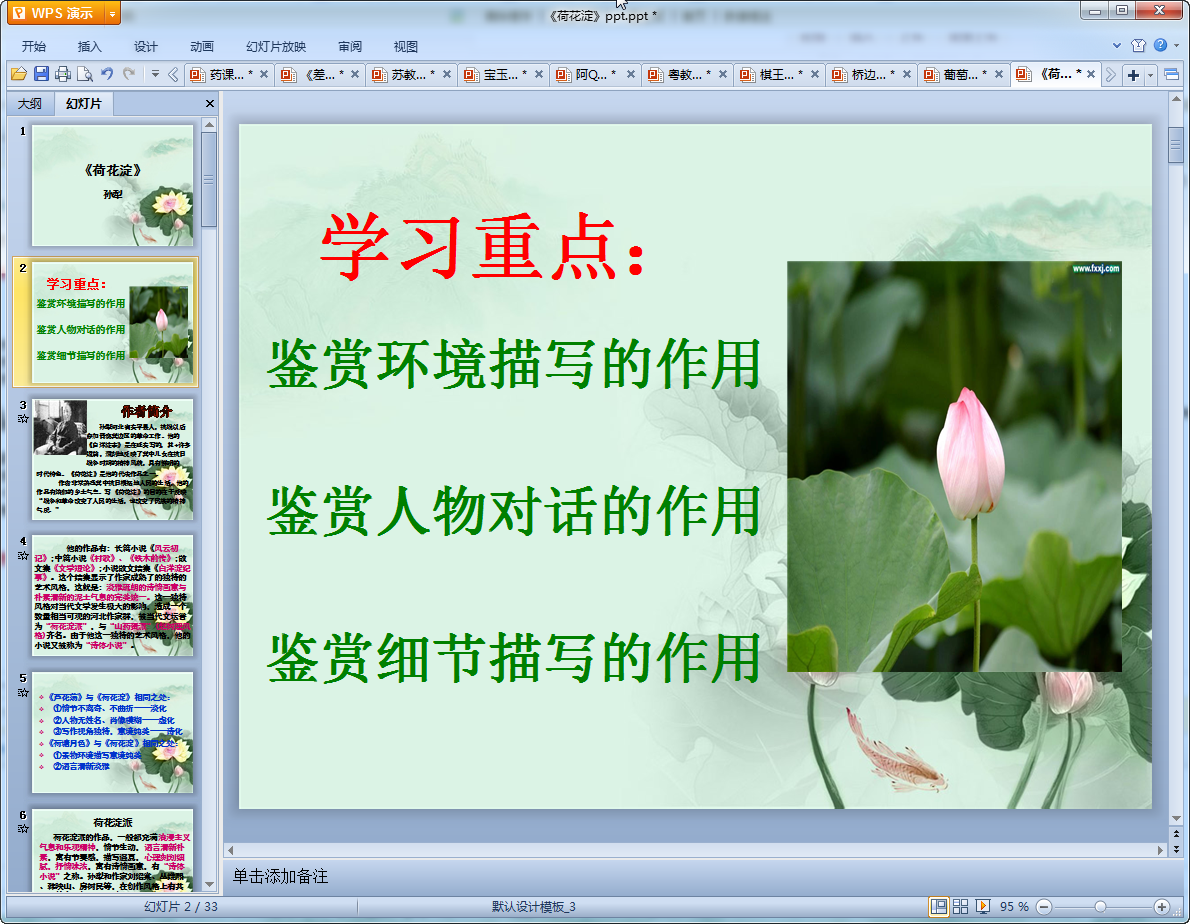Expand dropdown arrow next to Help icon
Image resolution: width=1190 pixels, height=924 pixels.
click(1176, 46)
